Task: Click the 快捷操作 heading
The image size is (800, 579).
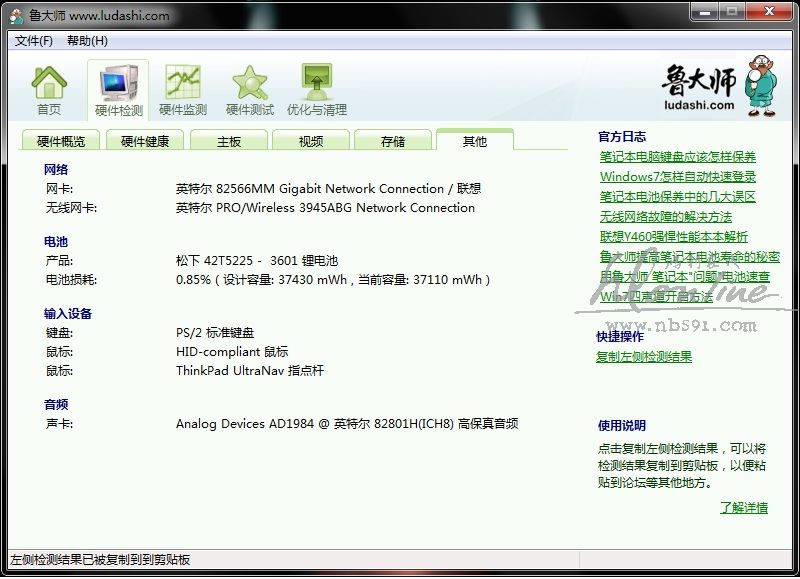Action: tap(620, 336)
